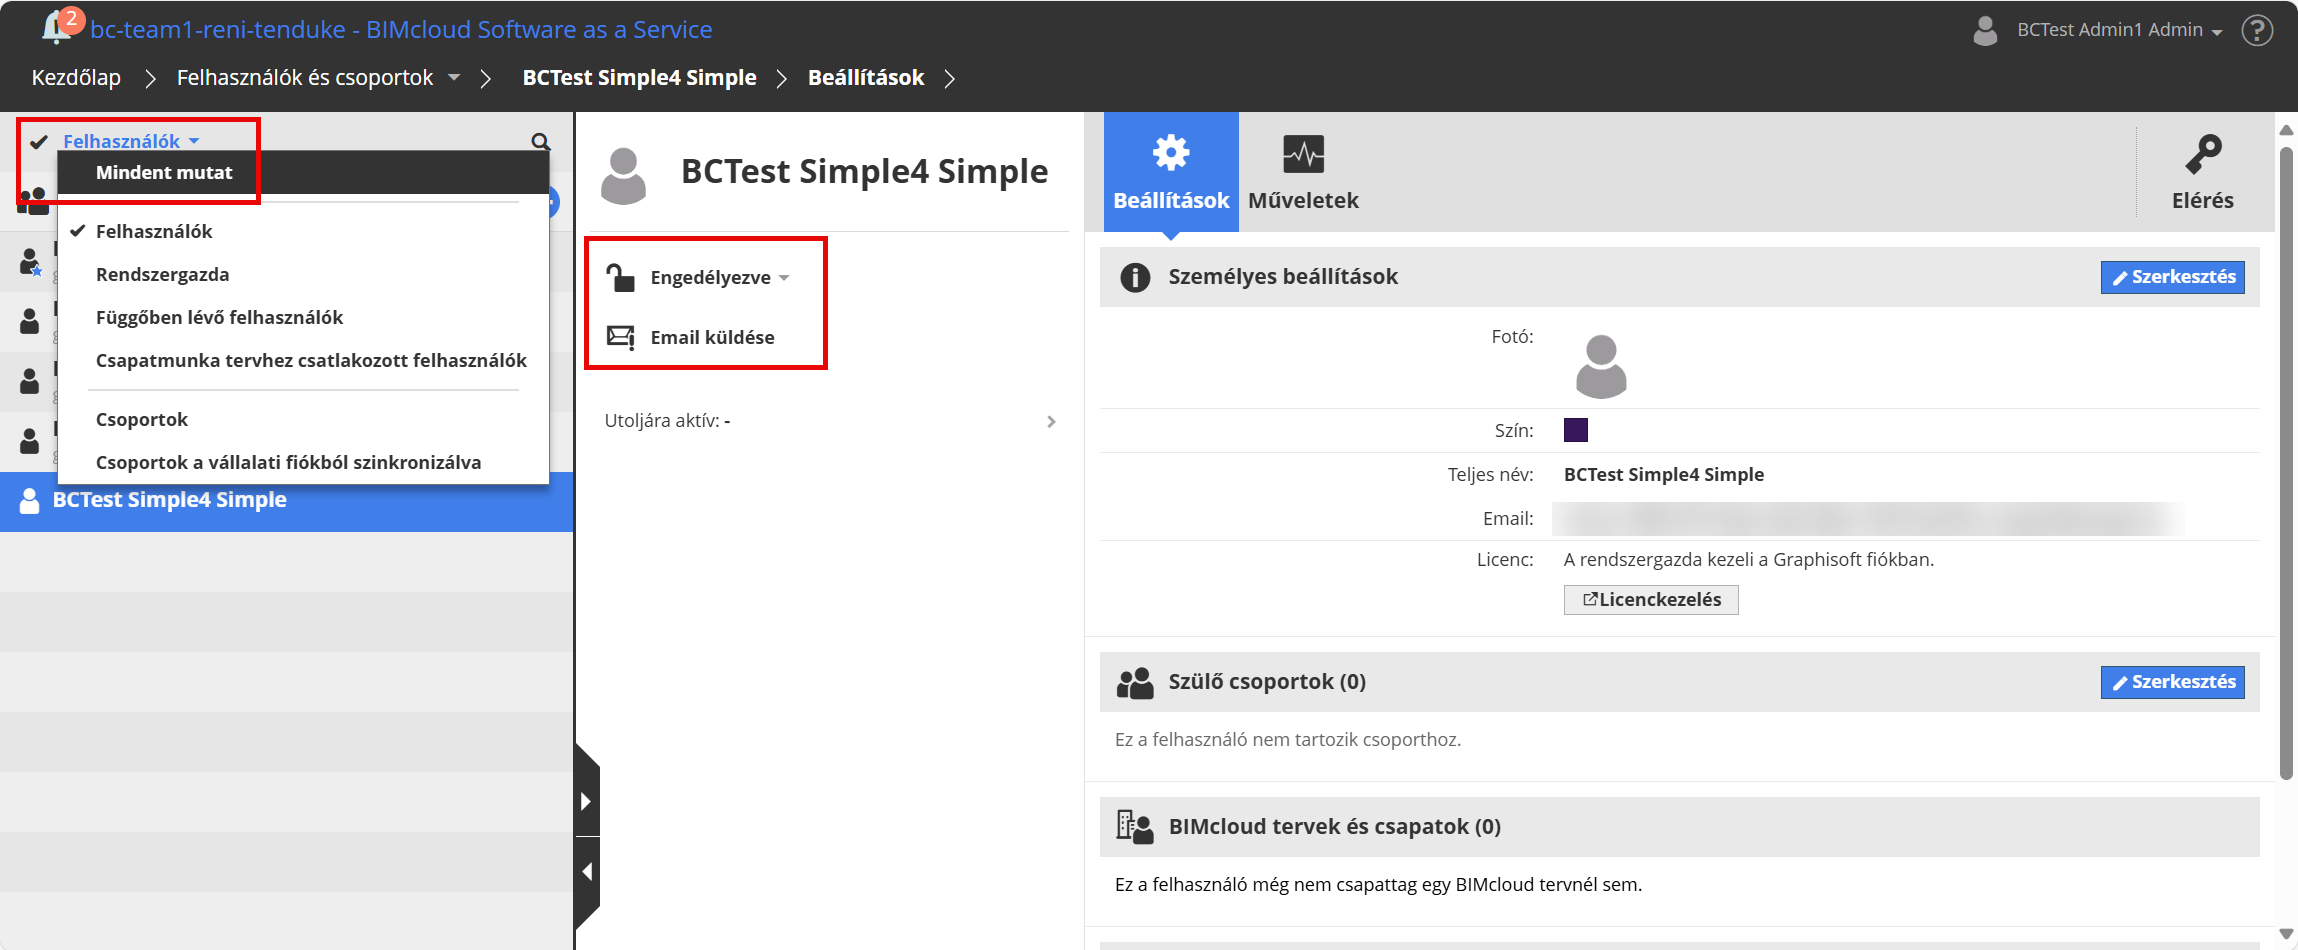Switch to Műveletek activity tab

(x=1303, y=172)
